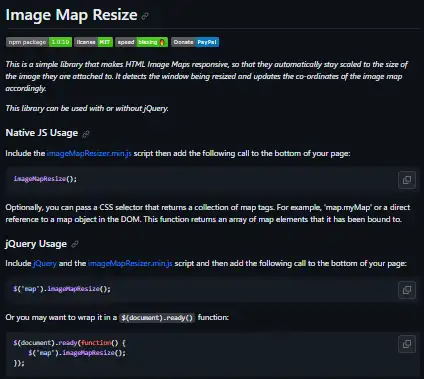Click the Image Map Resize heading
This screenshot has height=379, width=424.
pos(71,15)
